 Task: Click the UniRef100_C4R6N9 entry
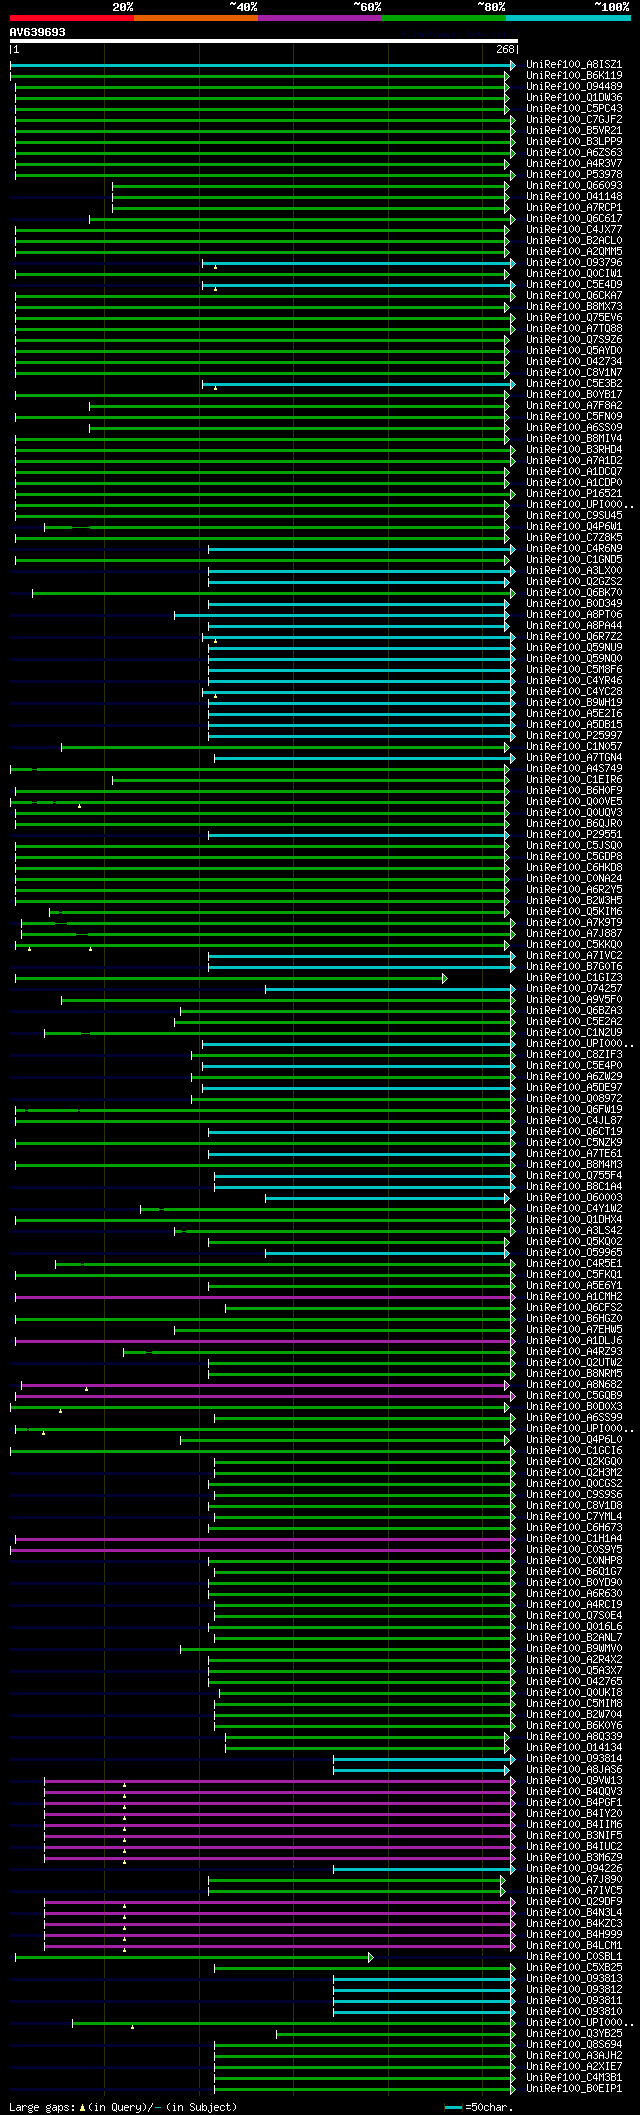pyautogui.click(x=574, y=549)
